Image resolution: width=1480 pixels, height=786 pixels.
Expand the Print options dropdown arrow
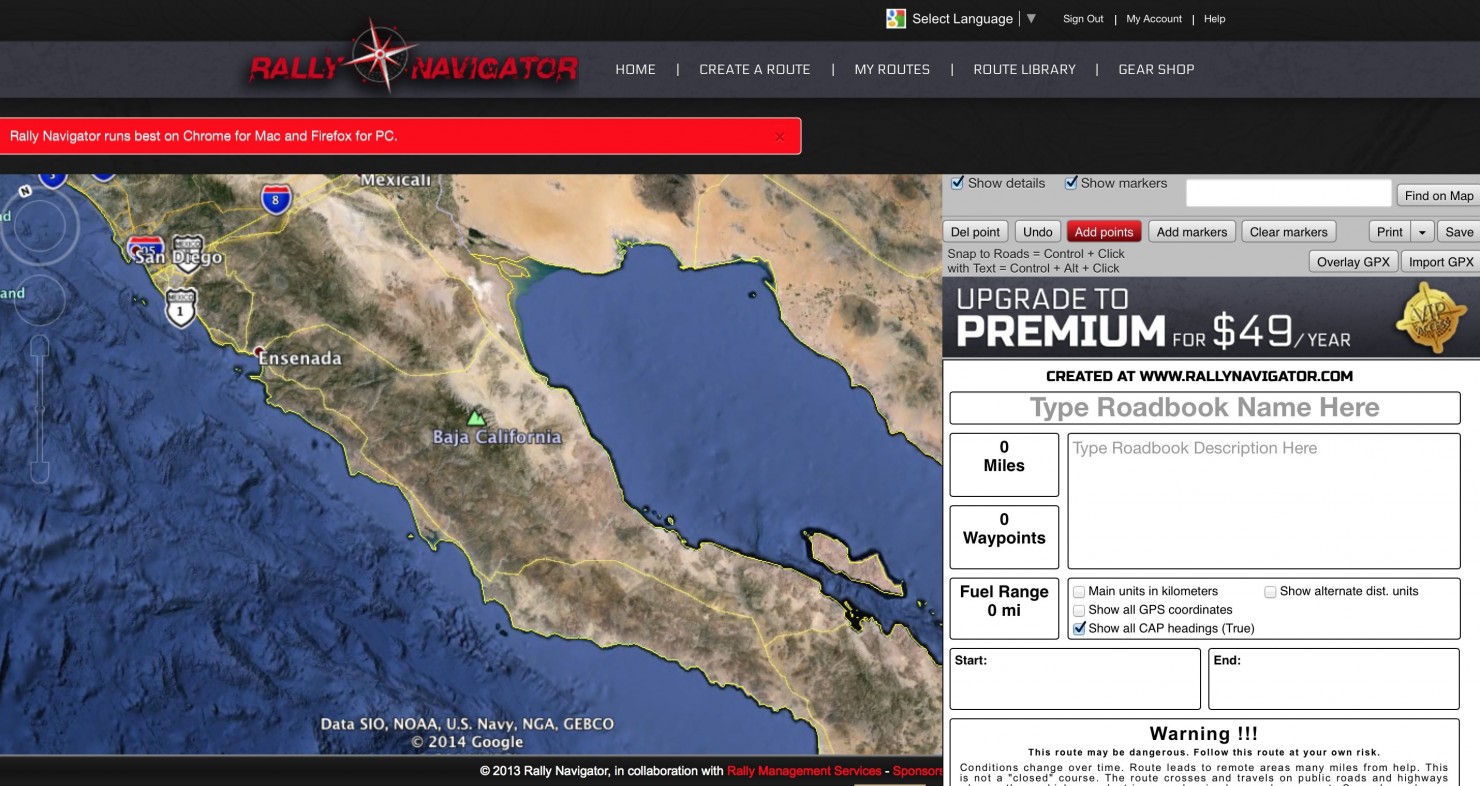(1422, 232)
